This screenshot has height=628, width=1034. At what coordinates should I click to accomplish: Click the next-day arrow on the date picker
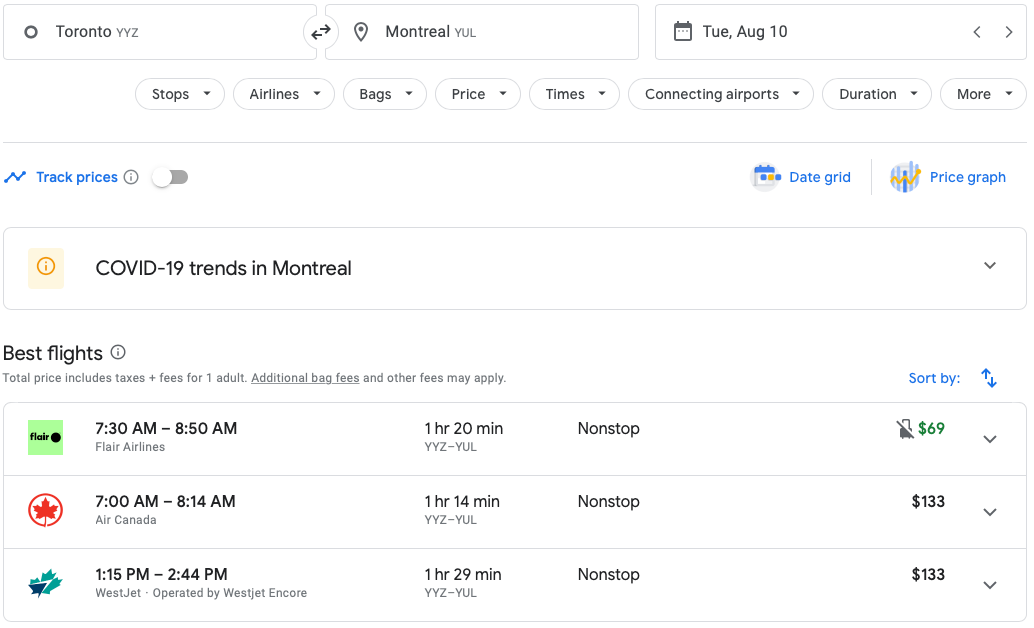point(1010,31)
